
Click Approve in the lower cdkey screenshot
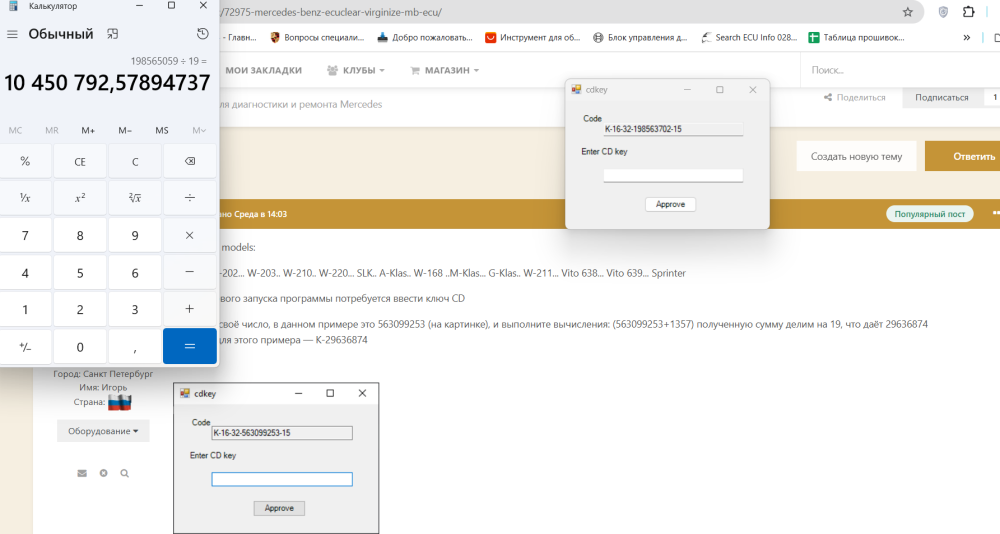[279, 508]
